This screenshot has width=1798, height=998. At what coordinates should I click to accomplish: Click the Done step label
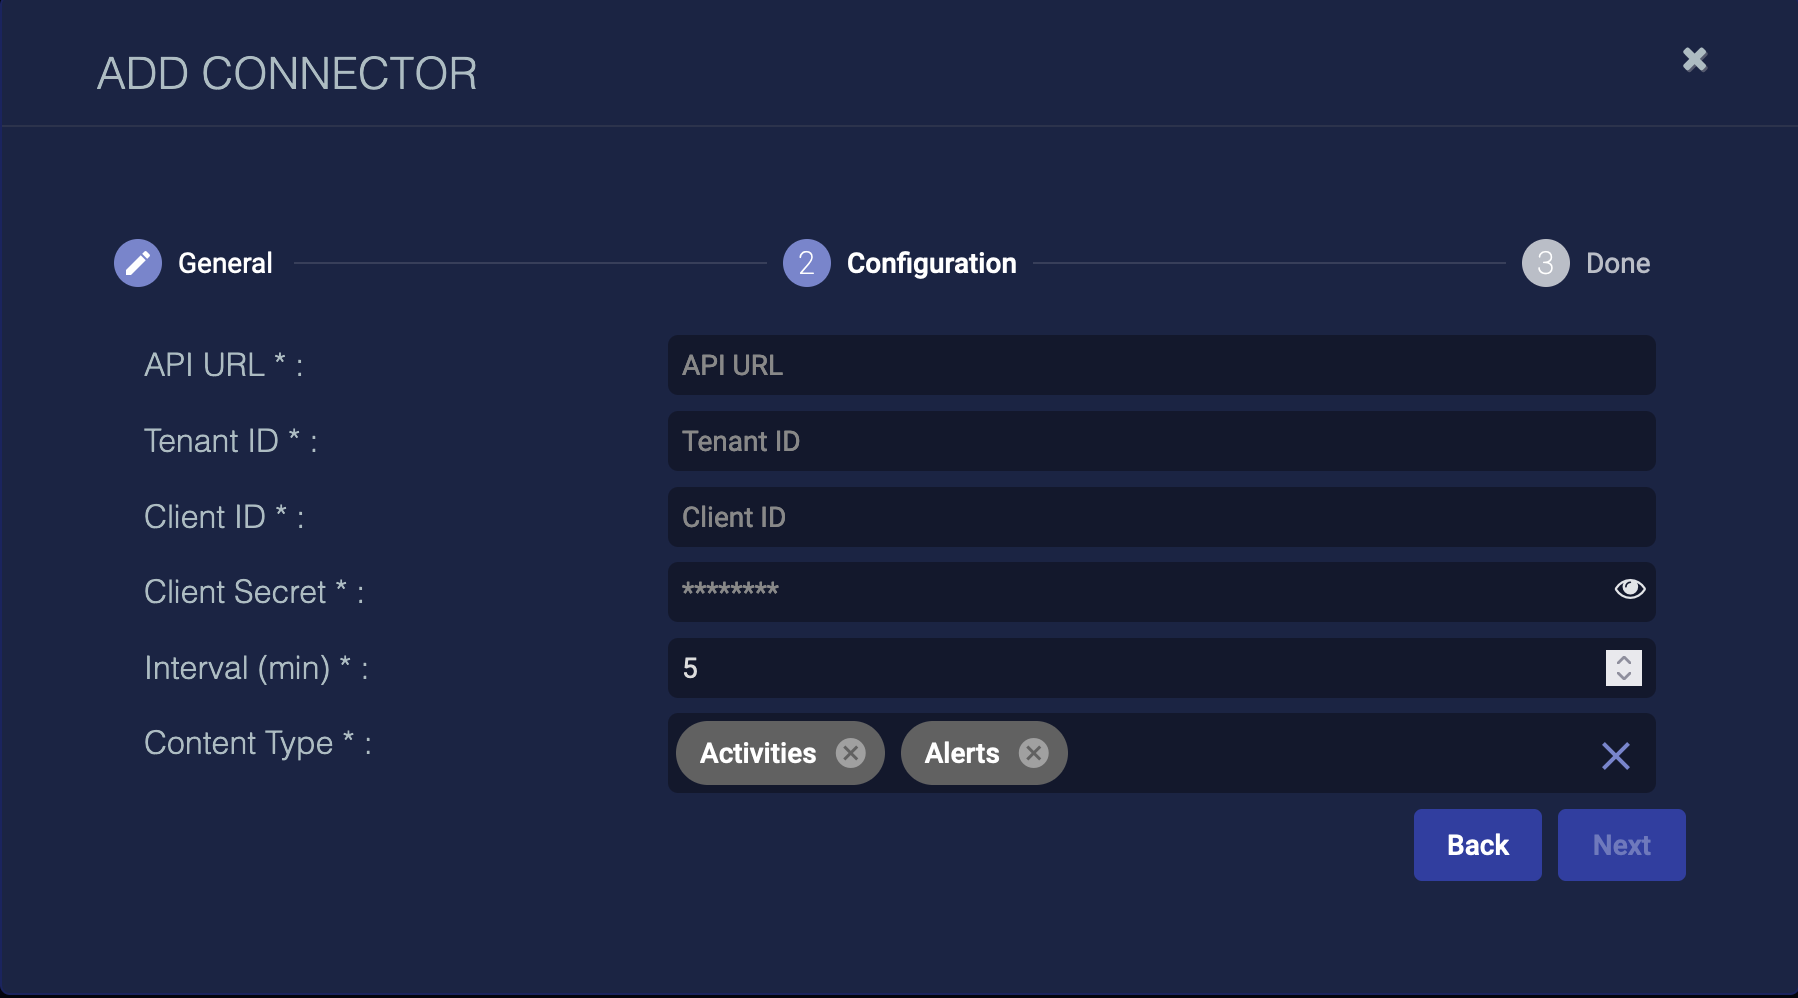[1617, 263]
